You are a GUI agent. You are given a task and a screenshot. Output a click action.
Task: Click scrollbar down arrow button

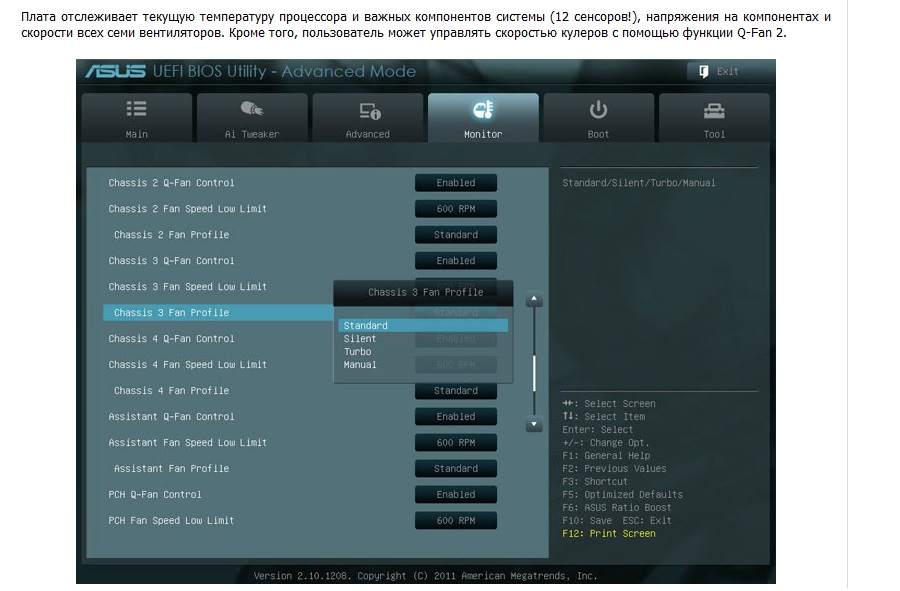534,425
